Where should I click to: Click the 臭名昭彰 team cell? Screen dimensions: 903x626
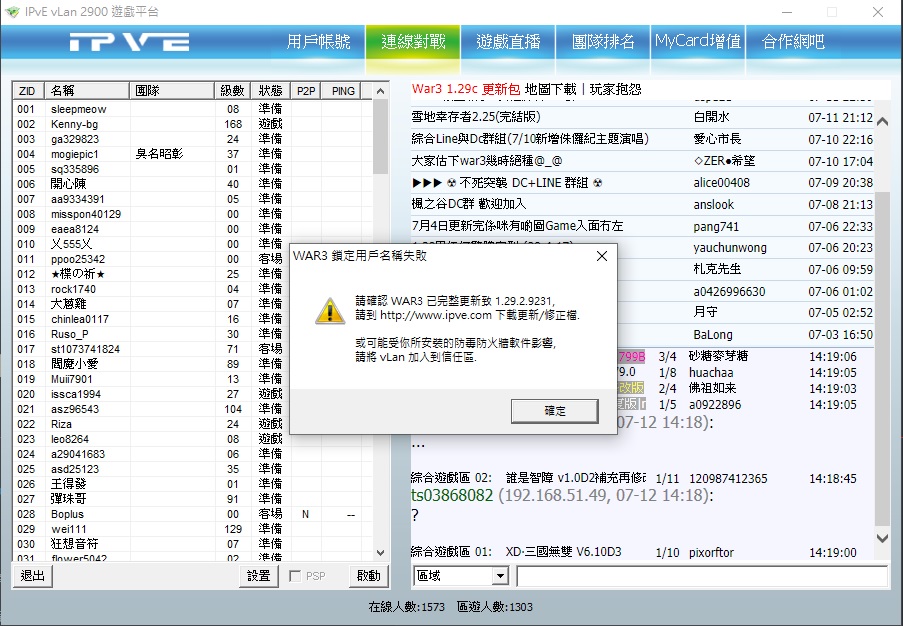[x=159, y=154]
